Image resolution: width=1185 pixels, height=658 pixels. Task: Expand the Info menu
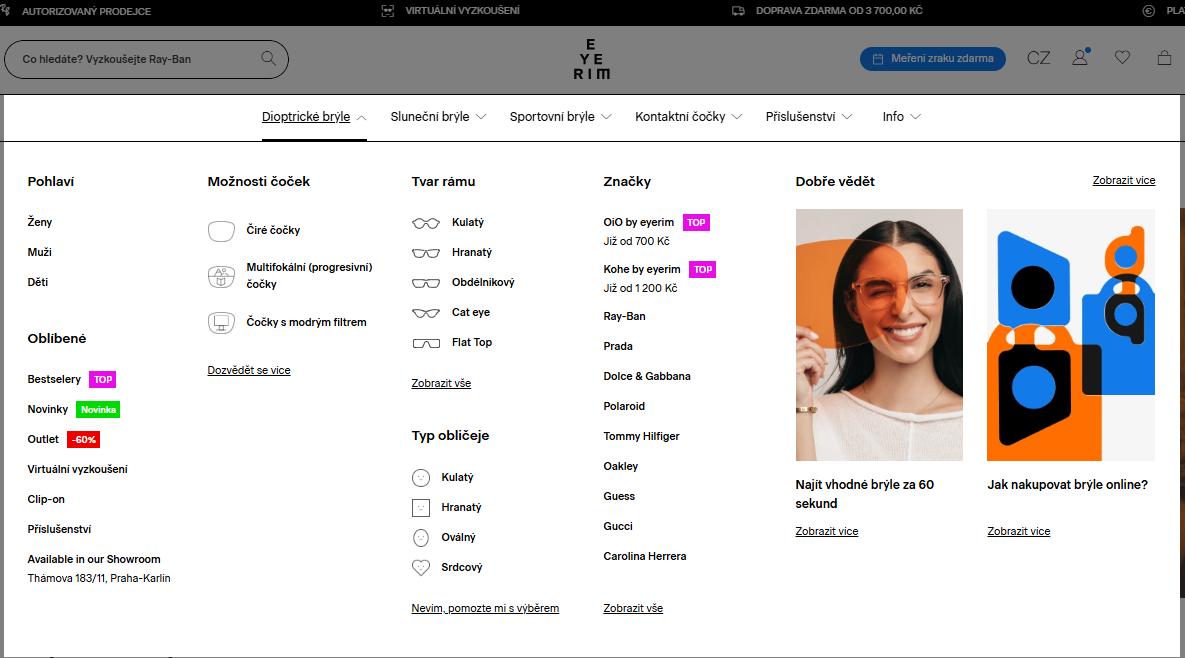coord(902,117)
